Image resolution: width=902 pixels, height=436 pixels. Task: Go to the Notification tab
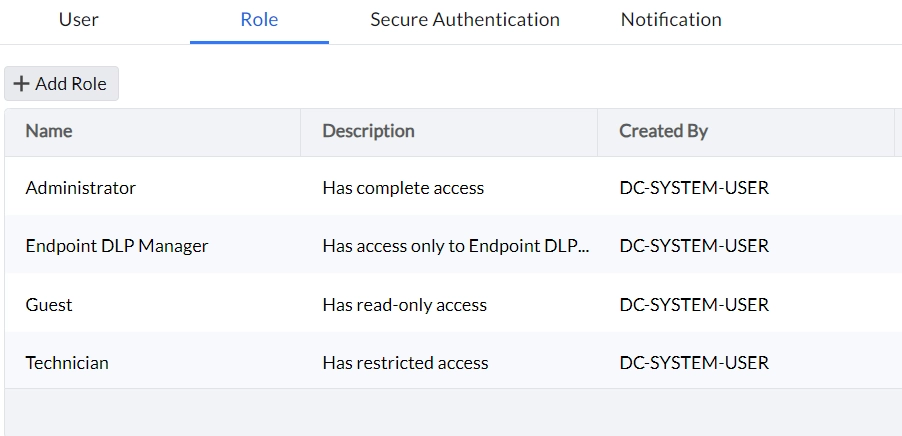tap(671, 20)
